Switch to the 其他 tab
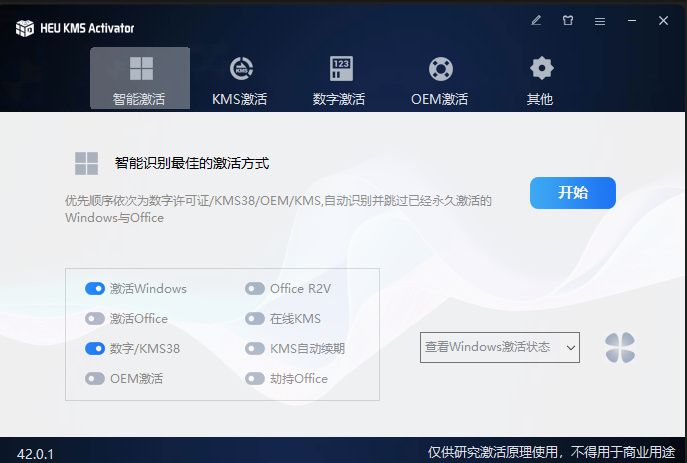This screenshot has height=463, width=687. 541,81
